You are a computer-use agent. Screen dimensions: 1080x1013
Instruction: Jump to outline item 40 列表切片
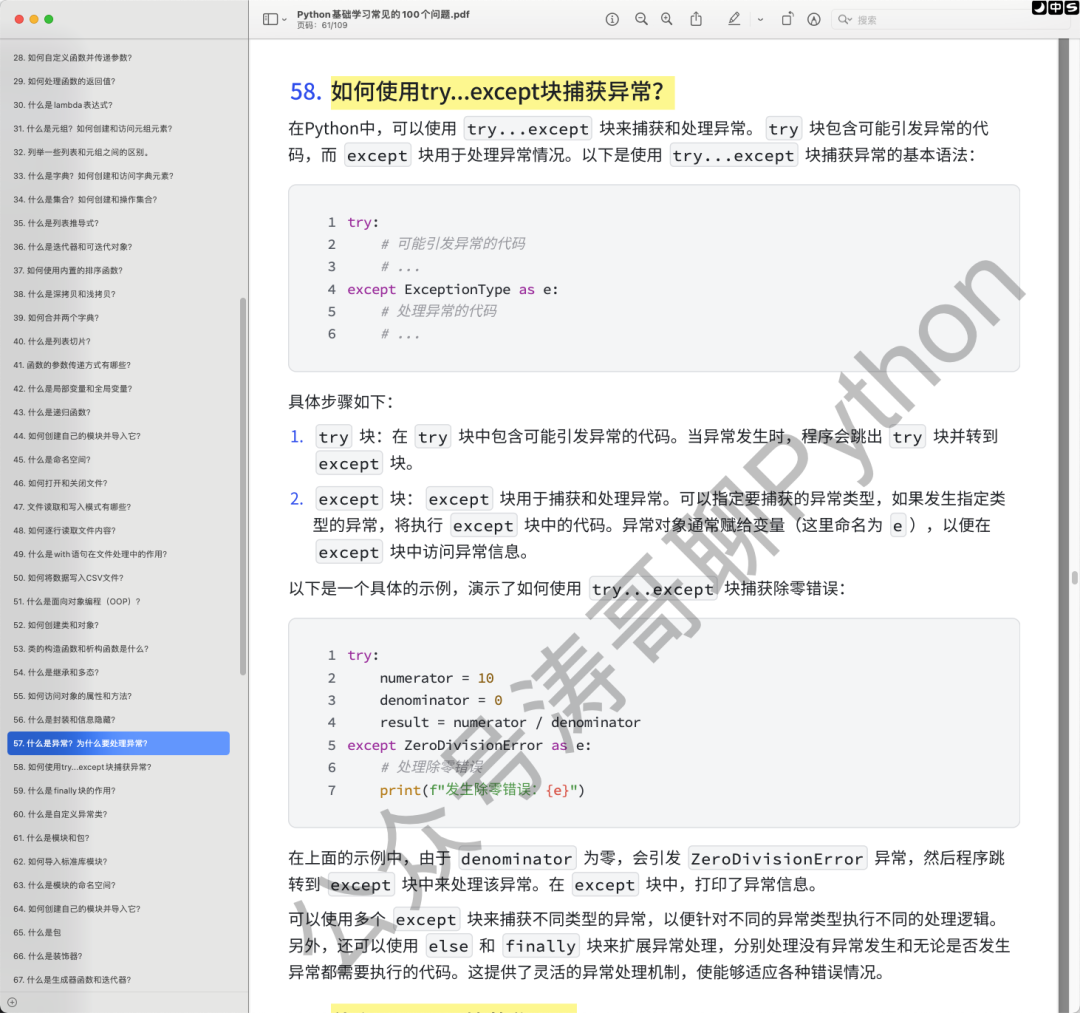tap(52, 342)
